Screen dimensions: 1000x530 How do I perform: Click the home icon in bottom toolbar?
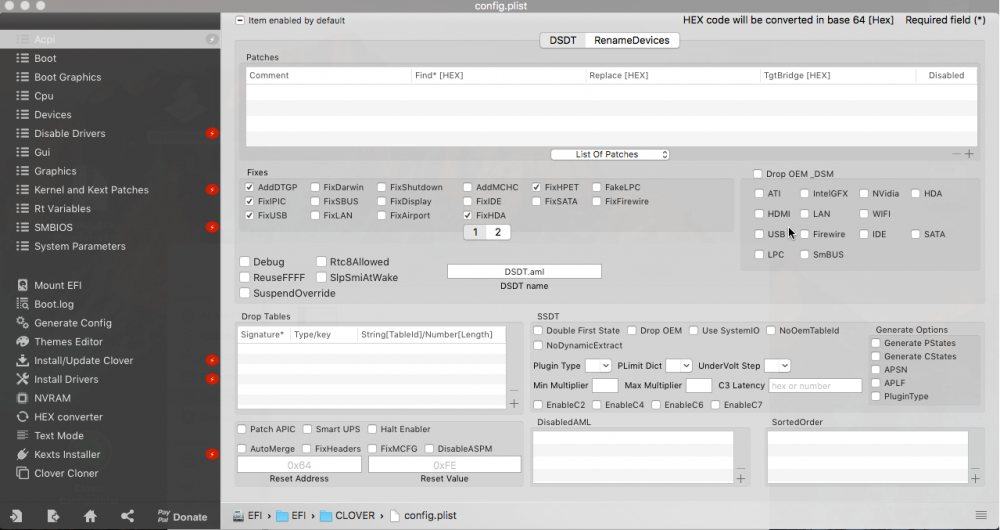coord(90,516)
